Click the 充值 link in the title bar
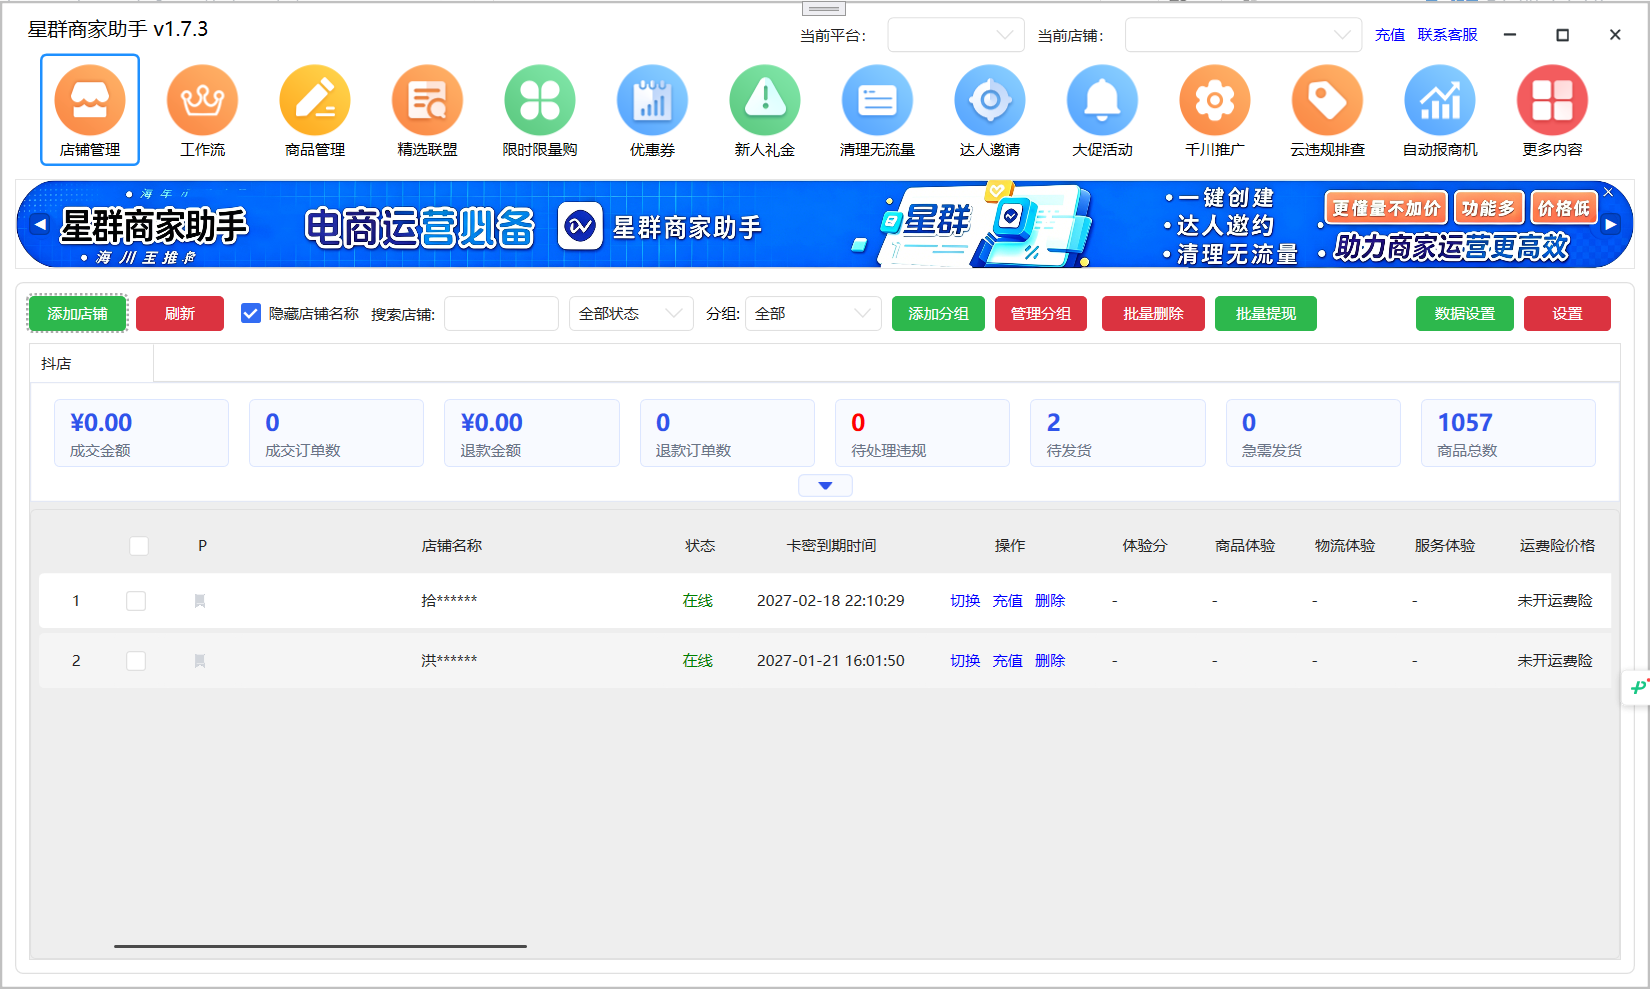Image resolution: width=1650 pixels, height=989 pixels. pyautogui.click(x=1390, y=35)
